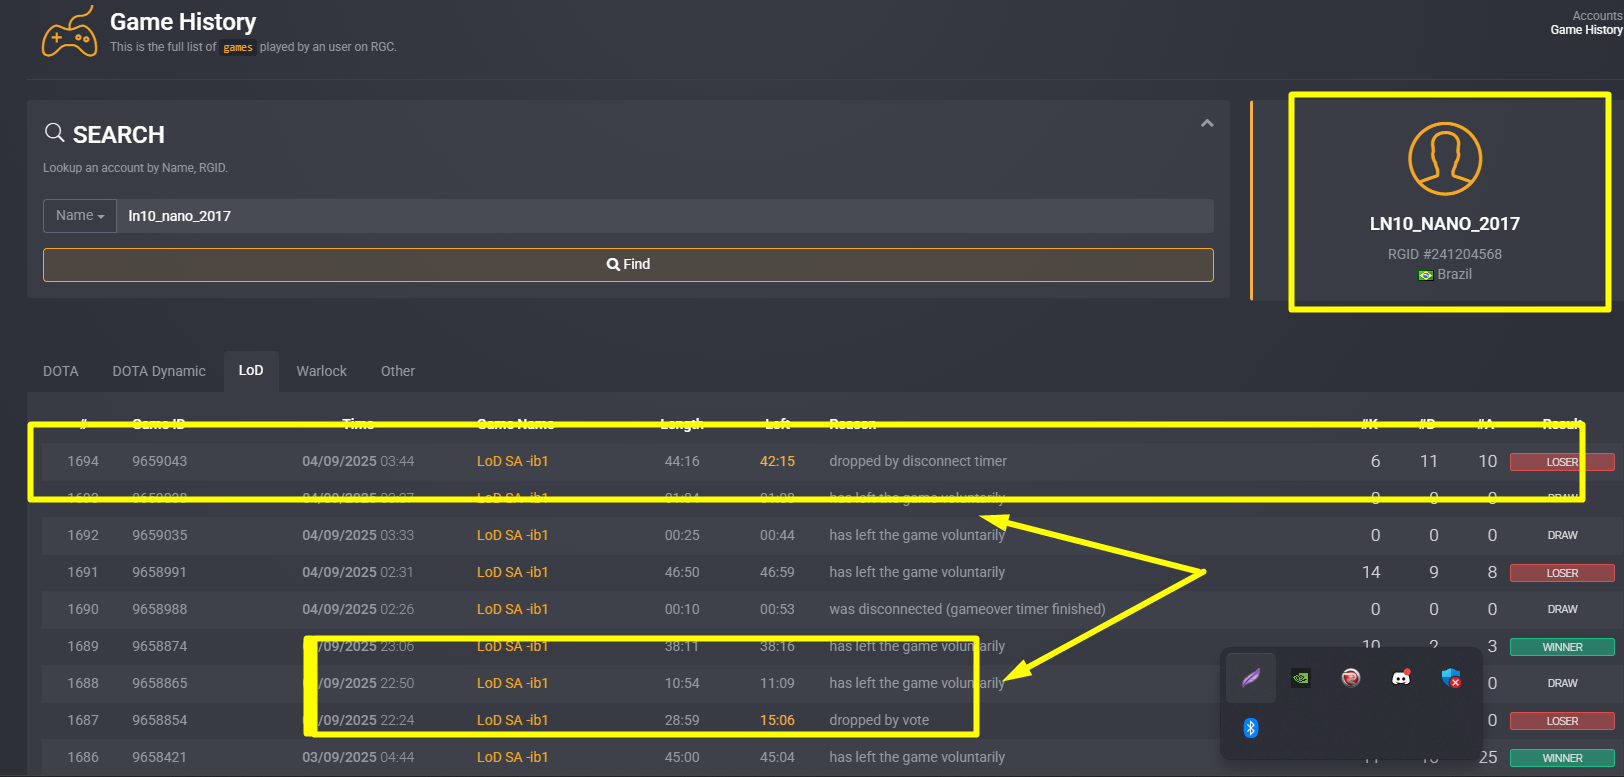Open the Name search-type dropdown
Screen dimensions: 1624x777
tap(80, 216)
